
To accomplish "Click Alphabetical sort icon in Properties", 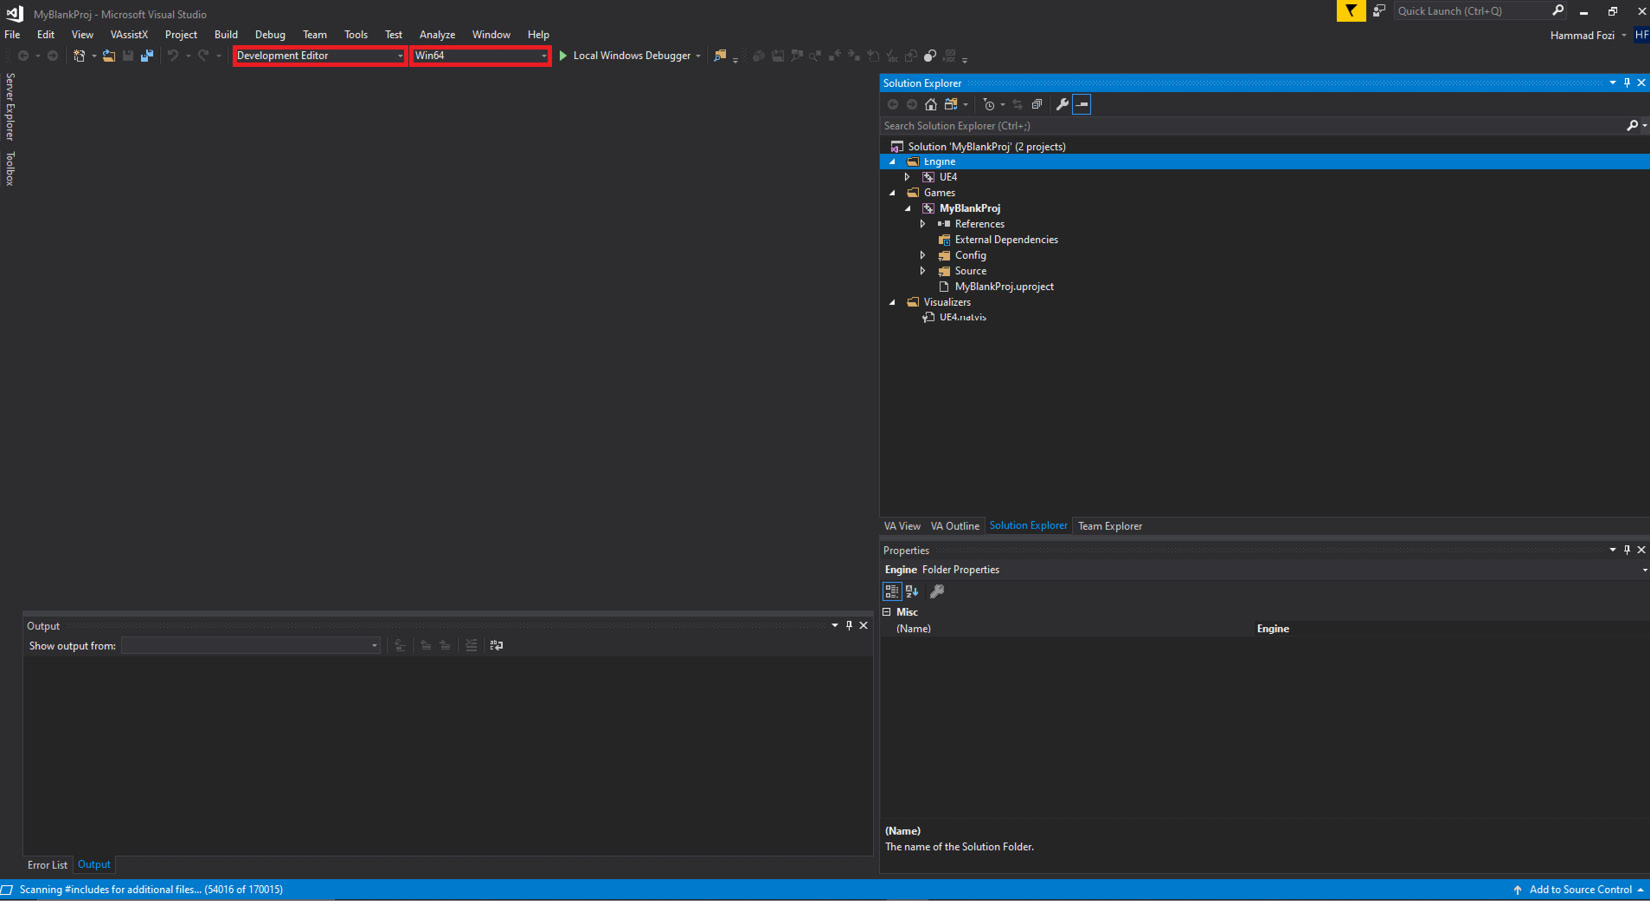I will coord(912,592).
